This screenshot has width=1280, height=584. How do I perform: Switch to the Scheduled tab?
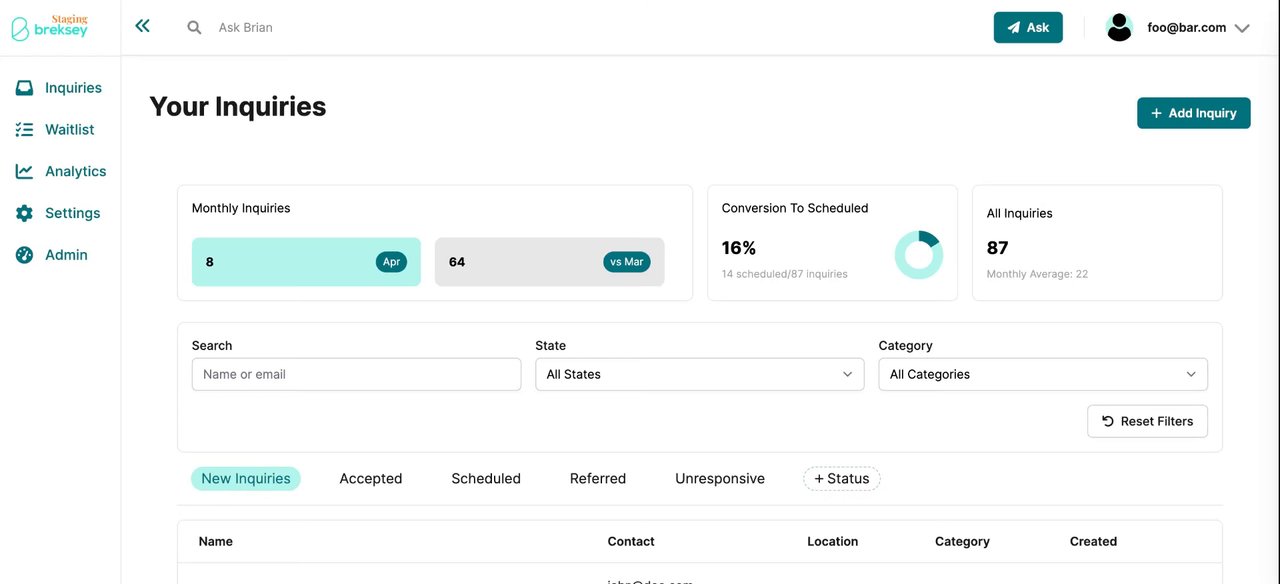pyautogui.click(x=486, y=478)
